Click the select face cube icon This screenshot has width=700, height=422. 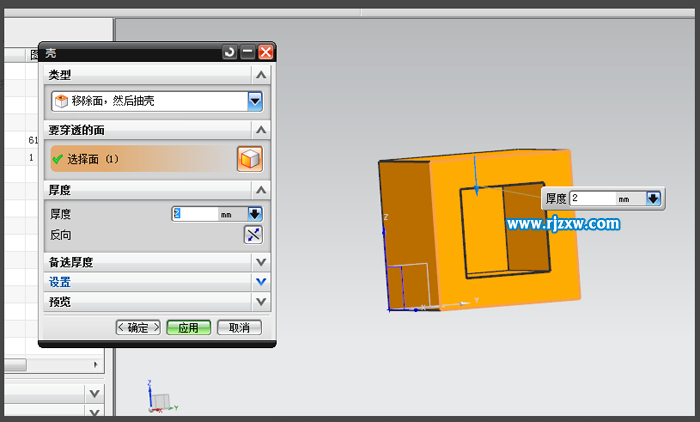point(249,159)
